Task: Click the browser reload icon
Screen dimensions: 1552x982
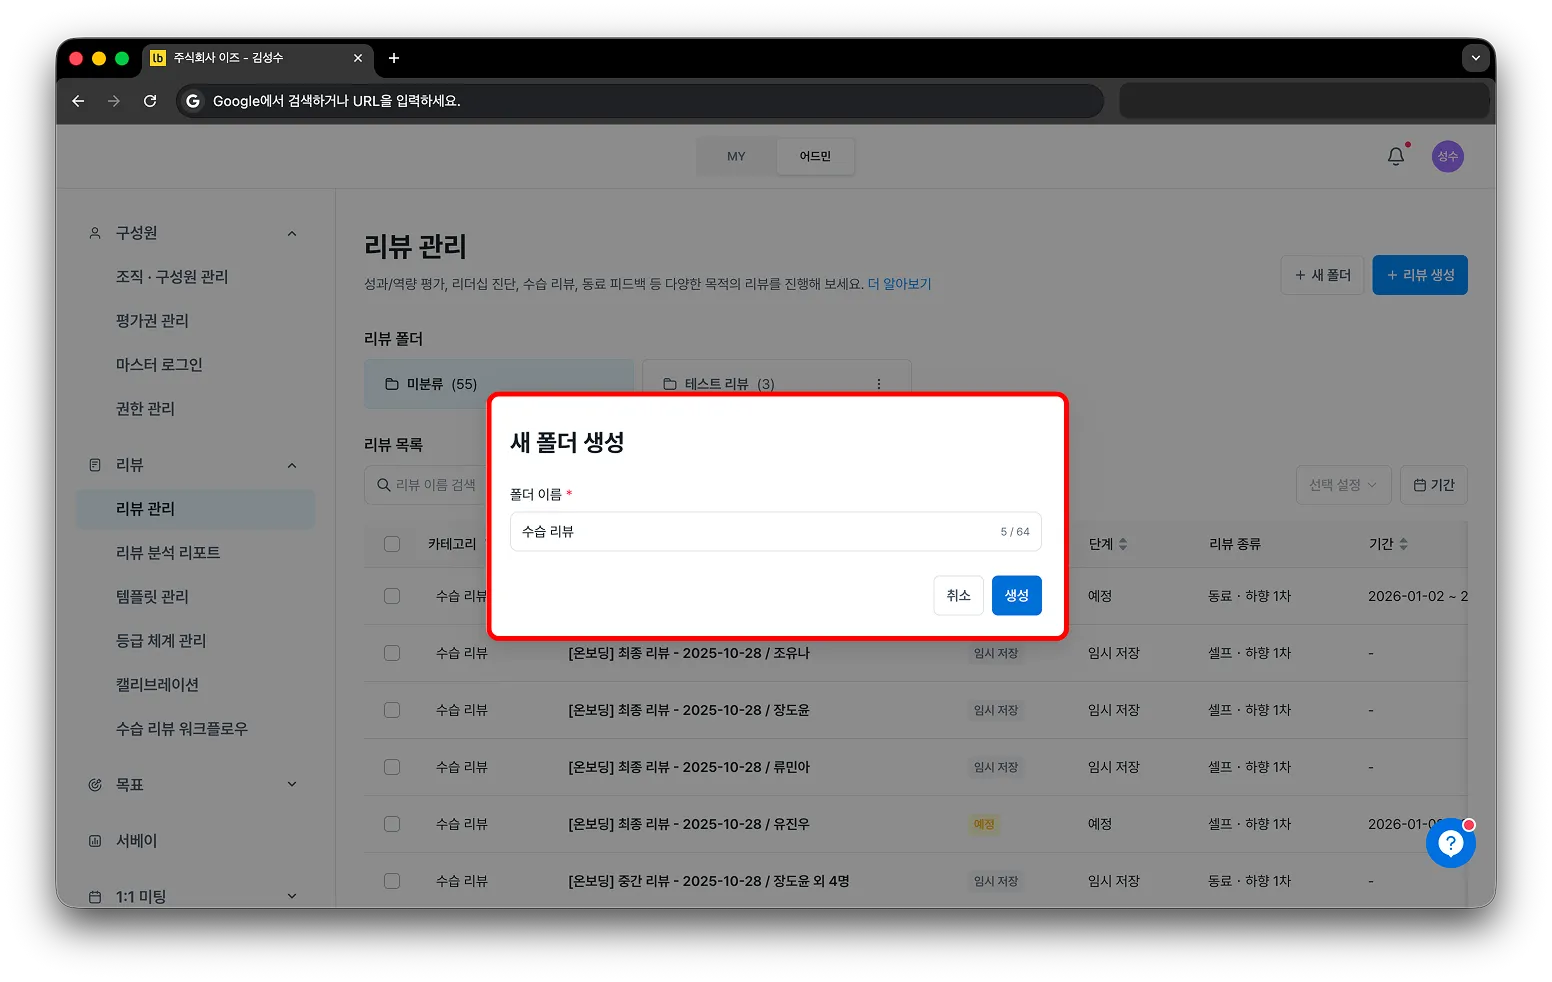Action: pyautogui.click(x=150, y=101)
